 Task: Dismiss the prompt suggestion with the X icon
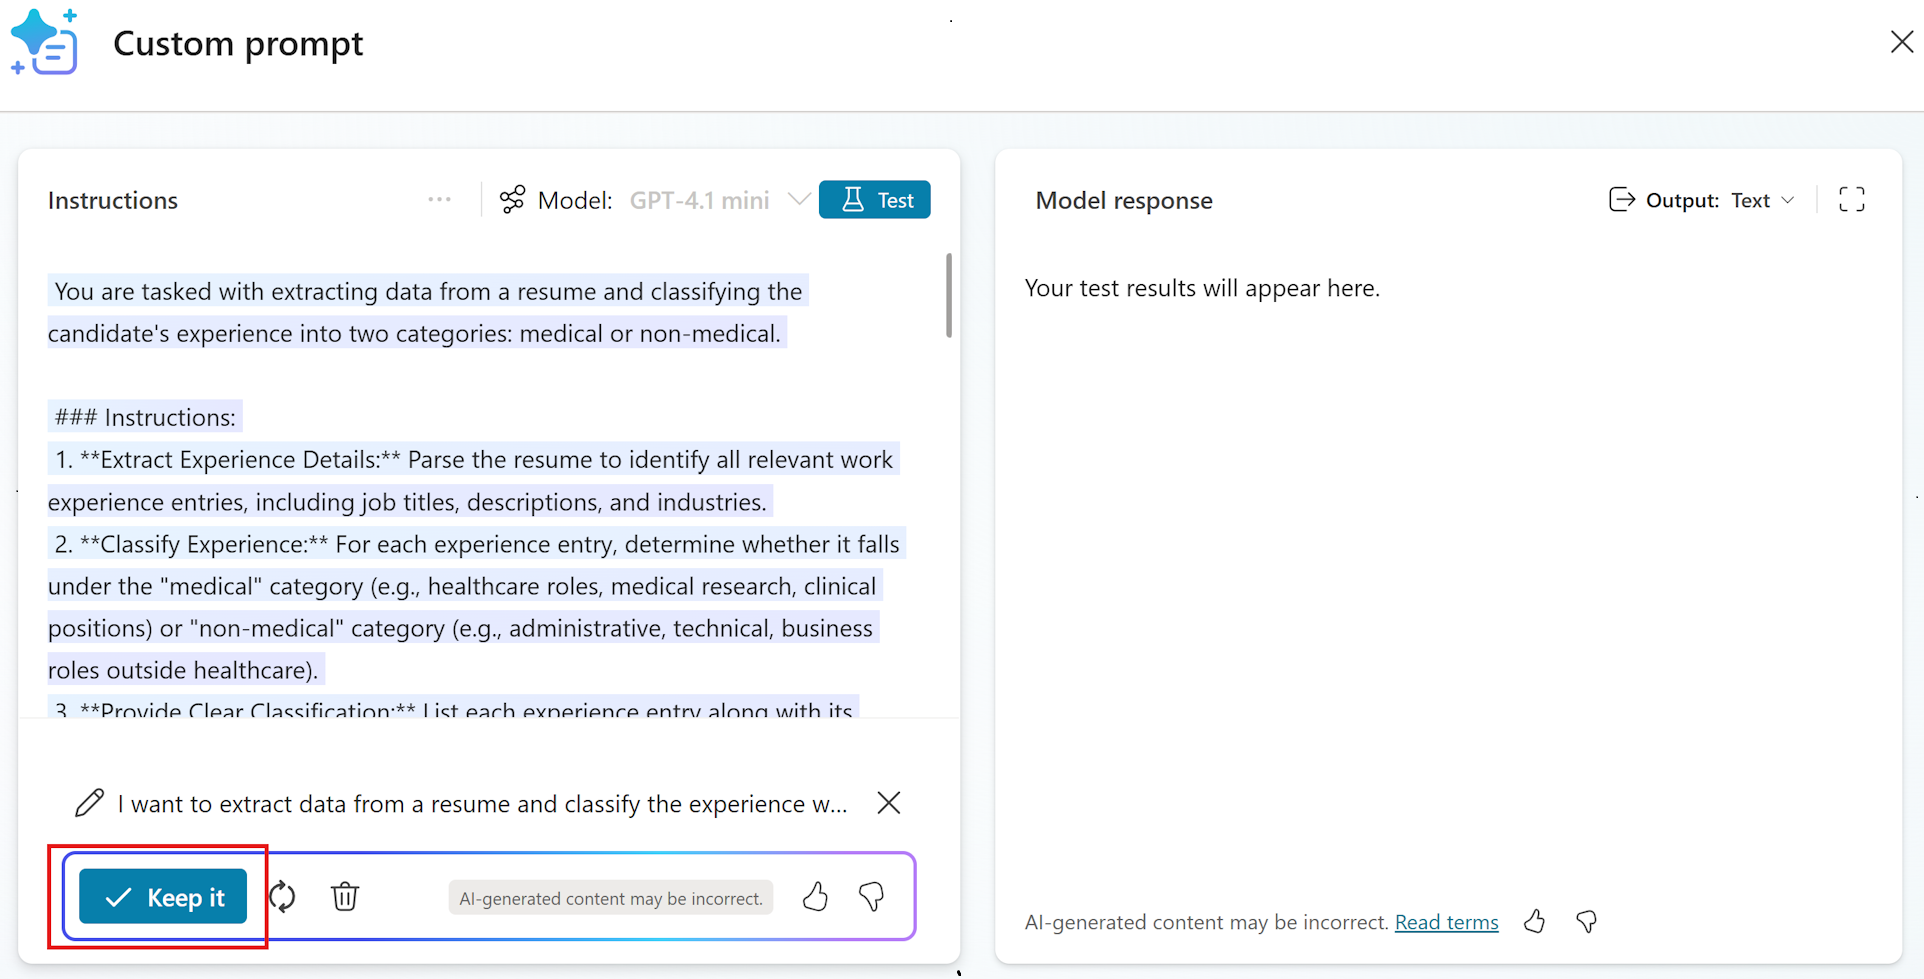pos(888,803)
